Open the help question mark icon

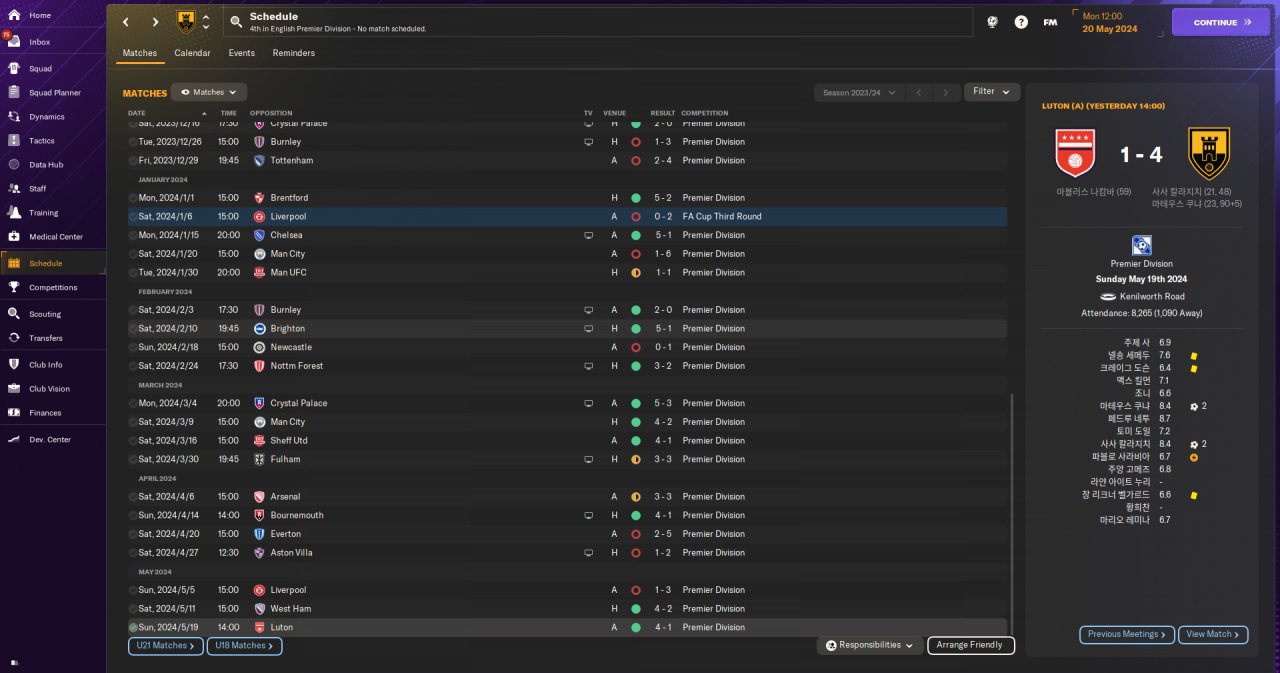[1021, 22]
